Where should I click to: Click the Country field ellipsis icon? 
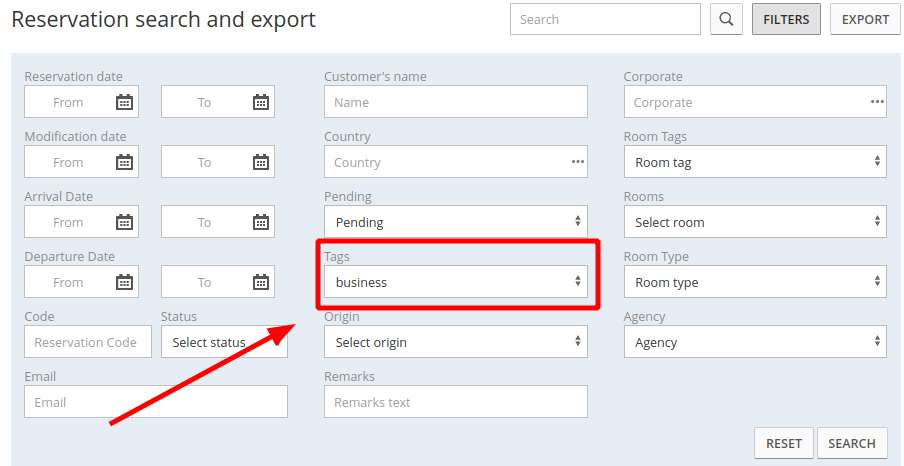578,162
